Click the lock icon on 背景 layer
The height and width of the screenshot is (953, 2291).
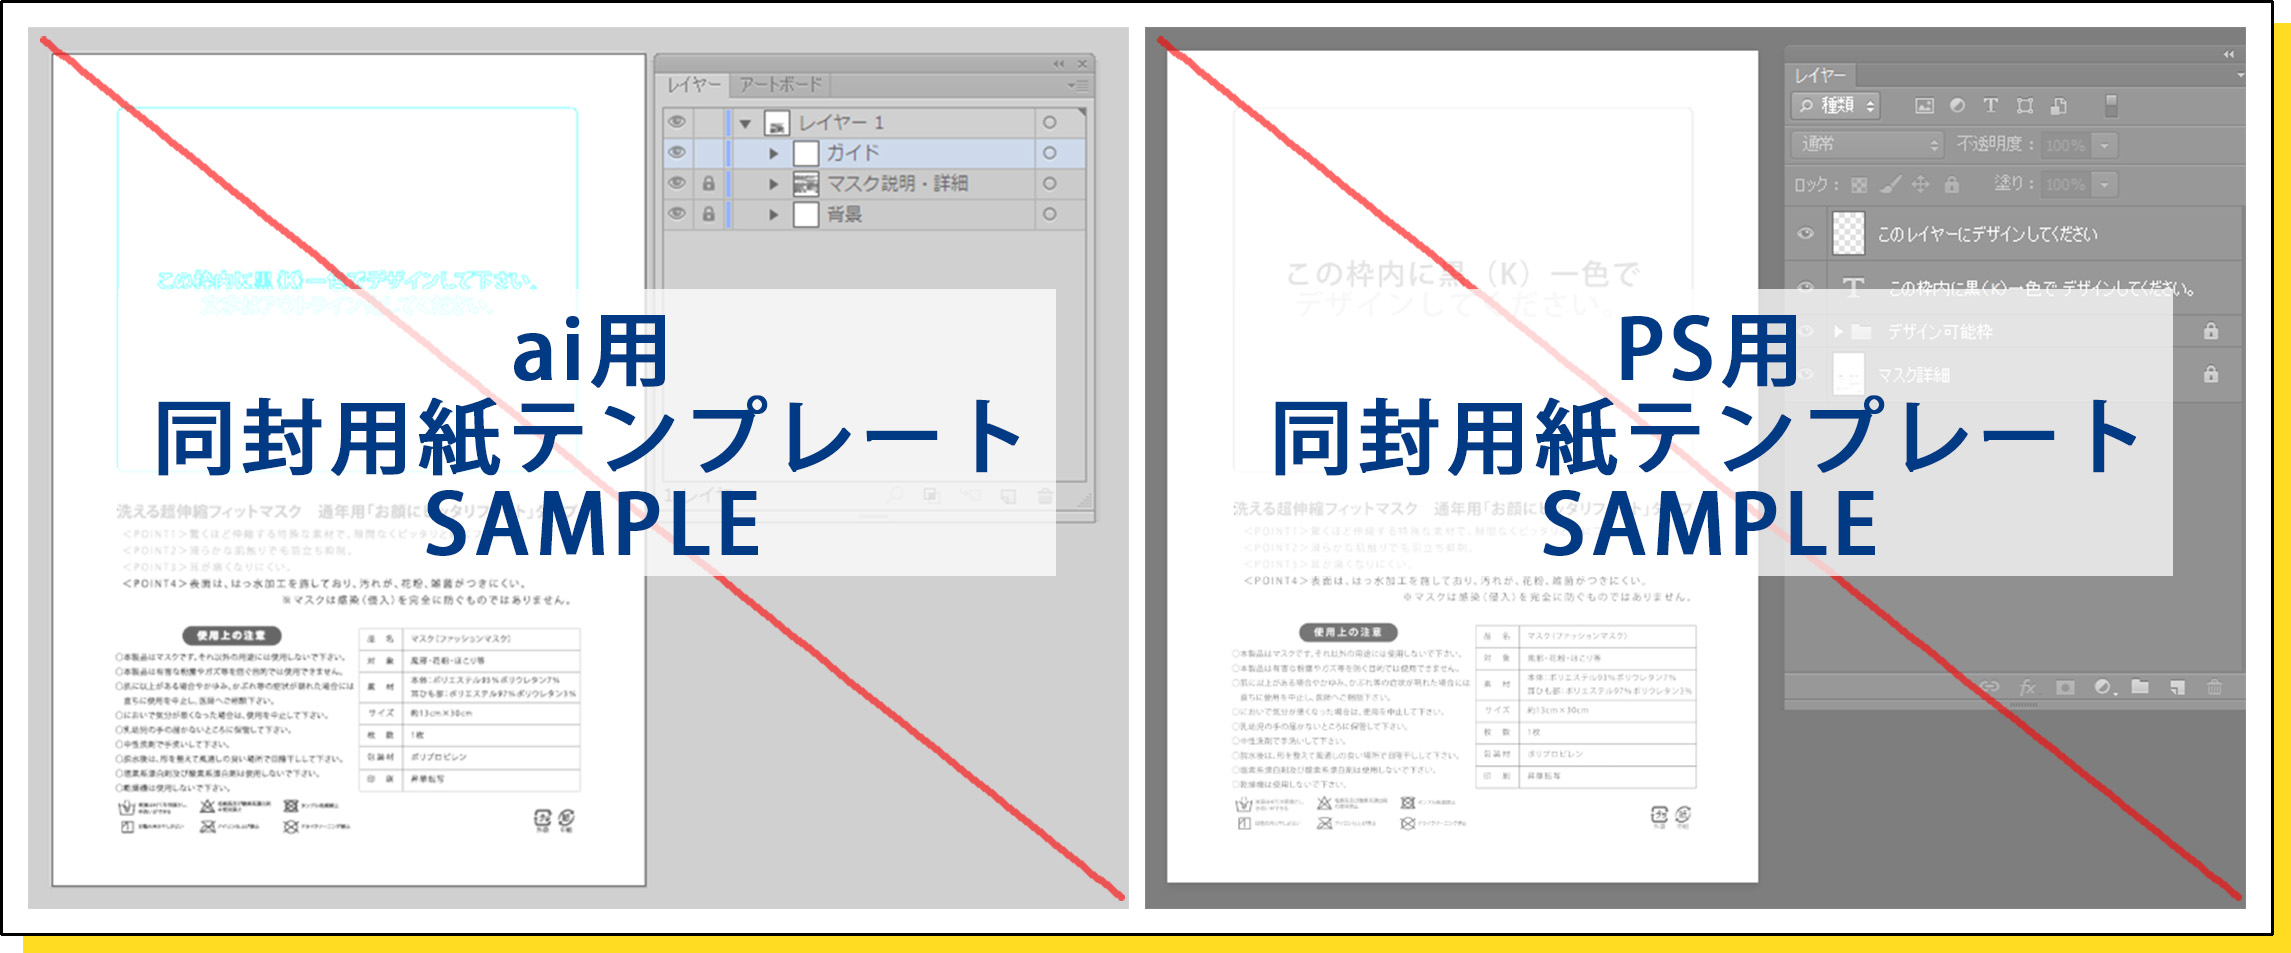(708, 214)
